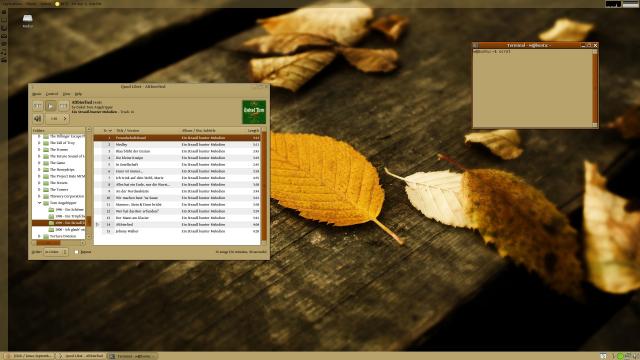Select The Game folder icon
Image resolution: width=640 pixels, height=360 pixels.
click(x=46, y=163)
